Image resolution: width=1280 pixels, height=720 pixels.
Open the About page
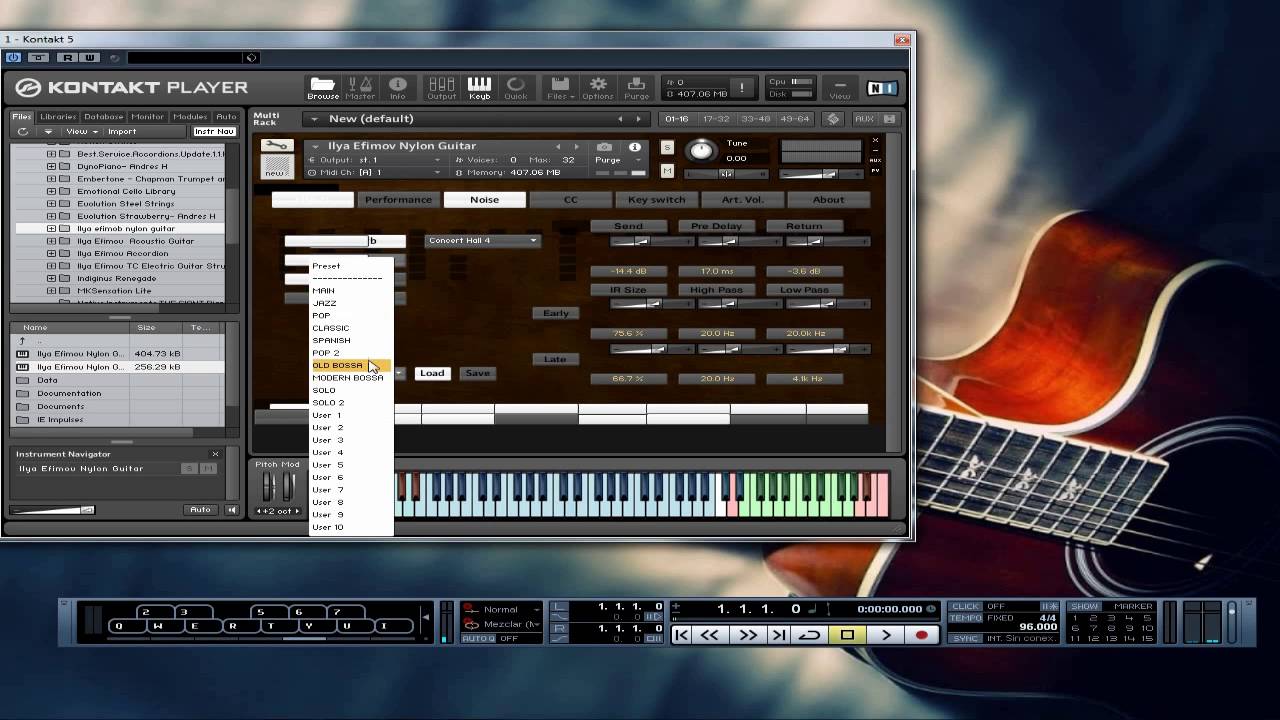[x=828, y=200]
